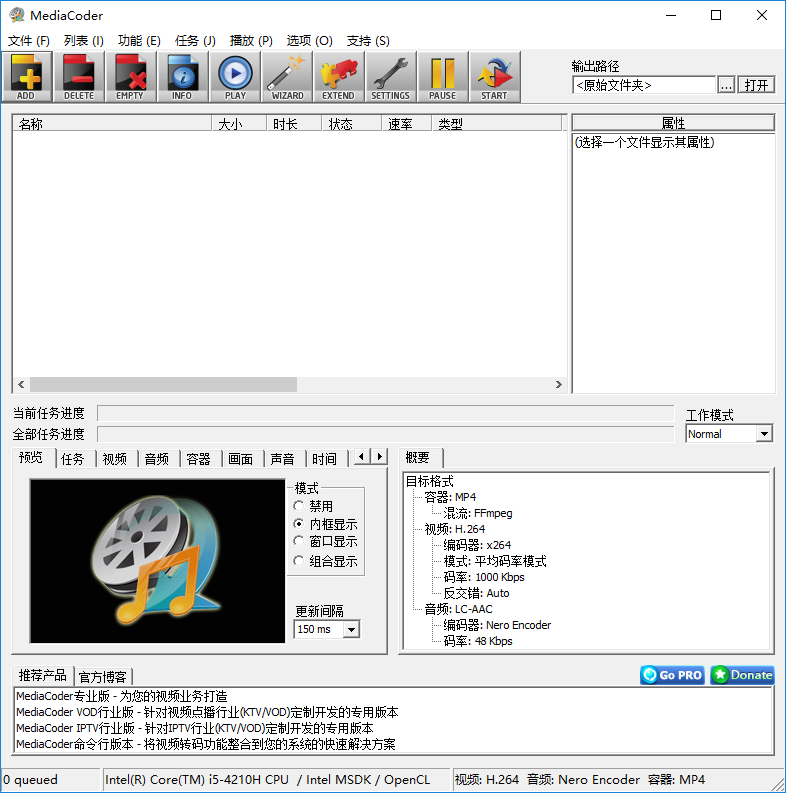Click the Donate badge
Image resolution: width=786 pixels, height=793 pixels.
point(742,675)
